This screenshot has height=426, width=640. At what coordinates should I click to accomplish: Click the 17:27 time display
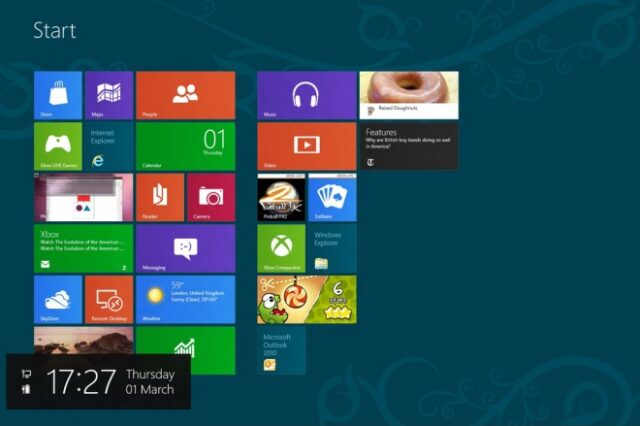pos(81,382)
